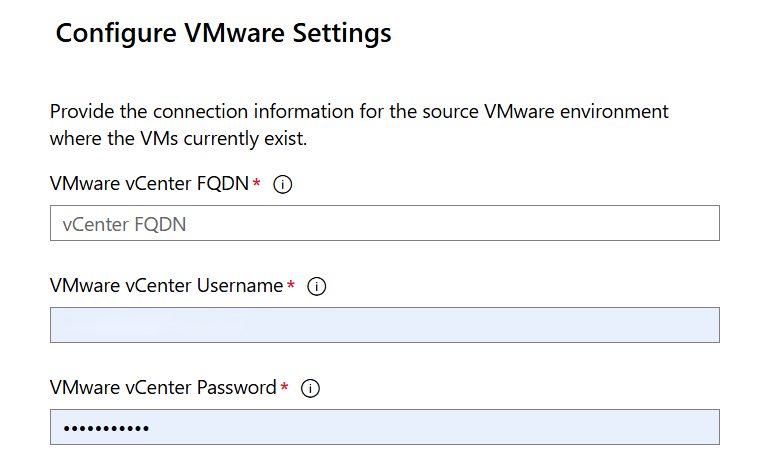The width and height of the screenshot is (763, 473).
Task: Focus the vCenter FQDN input field
Action: tap(384, 223)
